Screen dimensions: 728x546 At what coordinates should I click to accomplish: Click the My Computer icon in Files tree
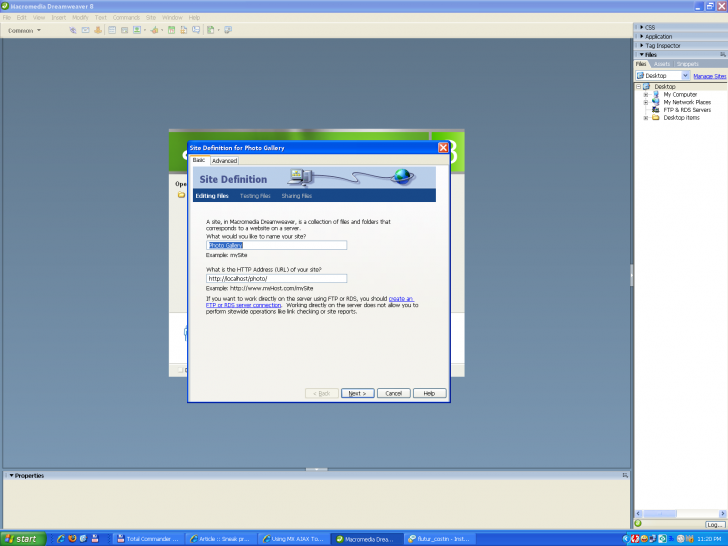point(656,94)
